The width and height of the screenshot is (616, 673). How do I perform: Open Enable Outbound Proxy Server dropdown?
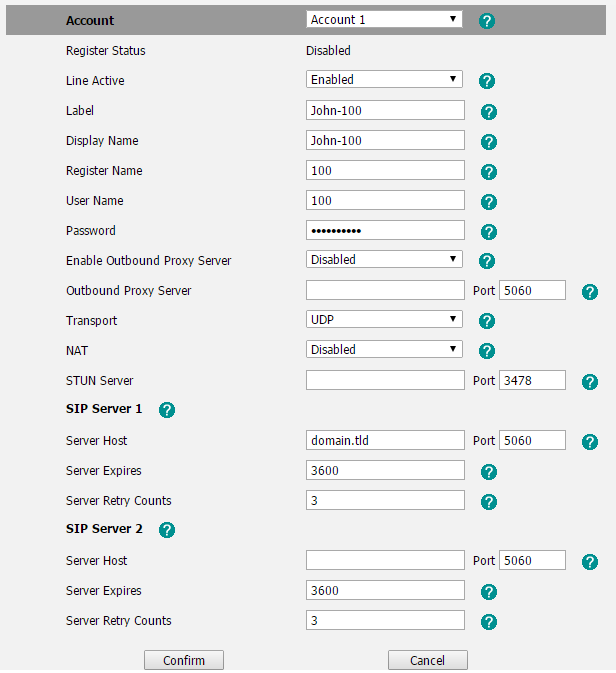point(384,259)
